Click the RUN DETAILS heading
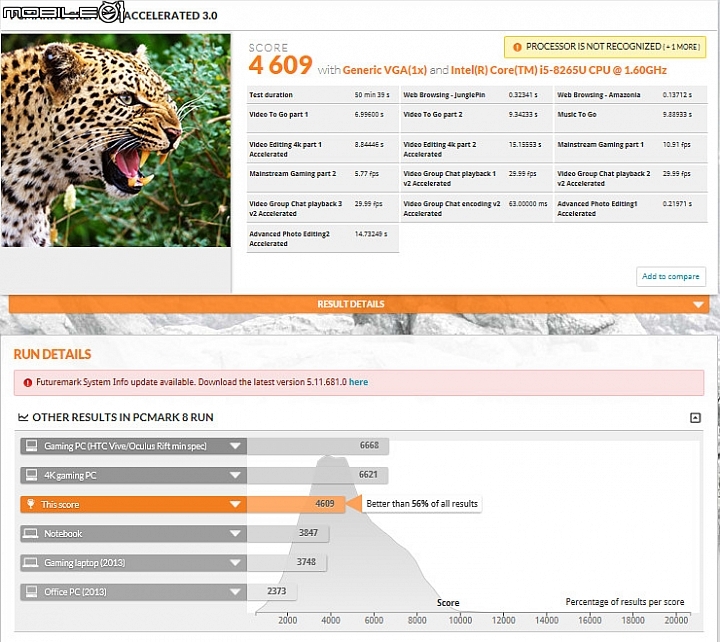 [52, 355]
